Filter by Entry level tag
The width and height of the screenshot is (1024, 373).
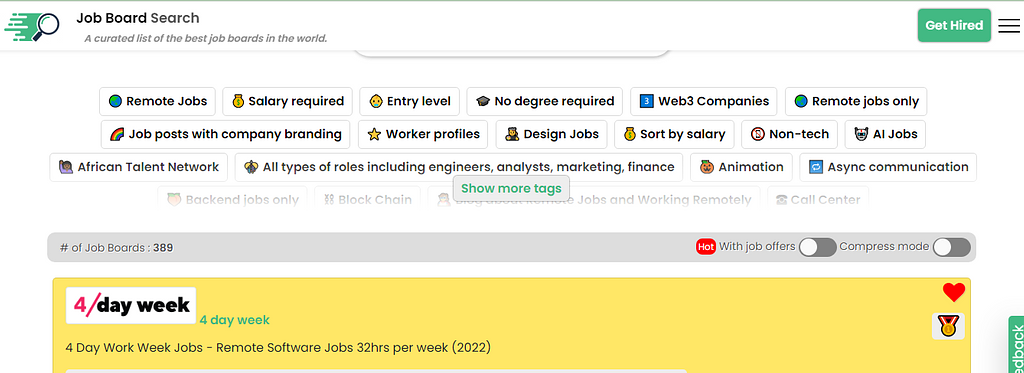409,101
